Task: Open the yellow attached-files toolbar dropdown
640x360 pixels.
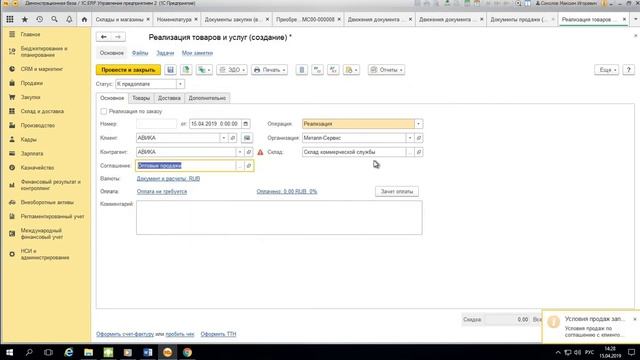Action: 351,70
